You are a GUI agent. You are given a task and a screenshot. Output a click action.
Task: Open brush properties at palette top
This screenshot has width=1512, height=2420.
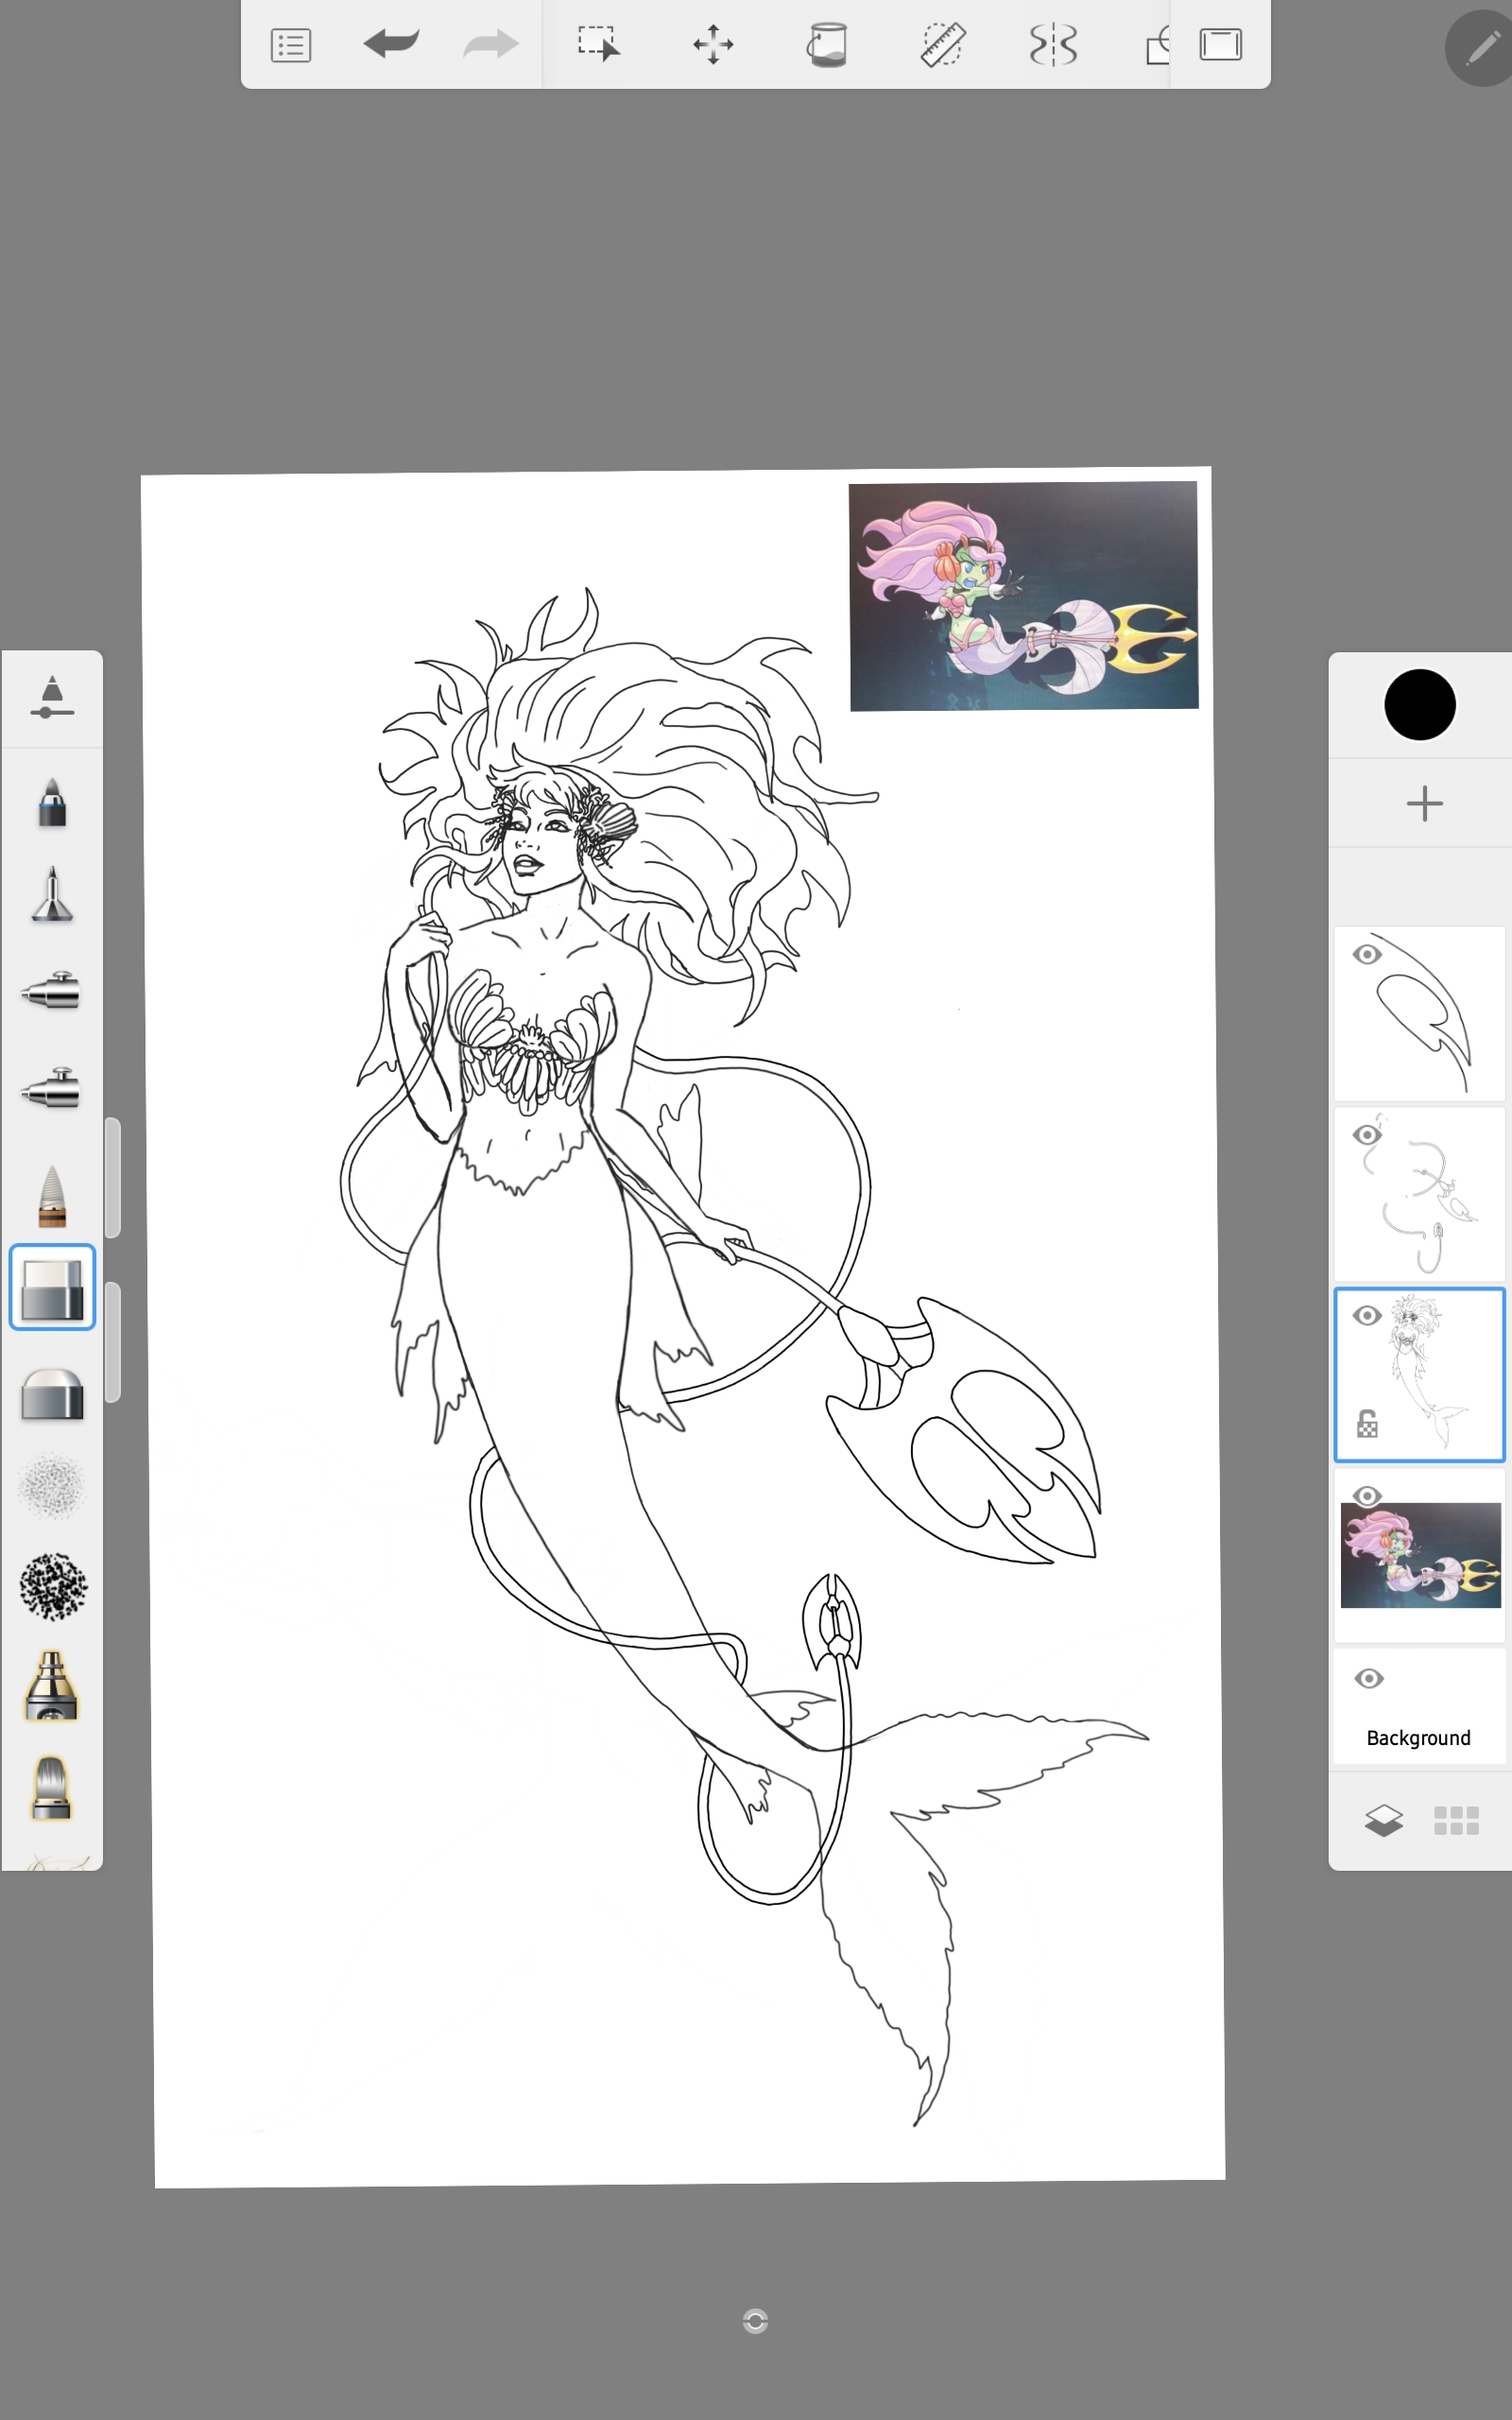tap(52, 698)
